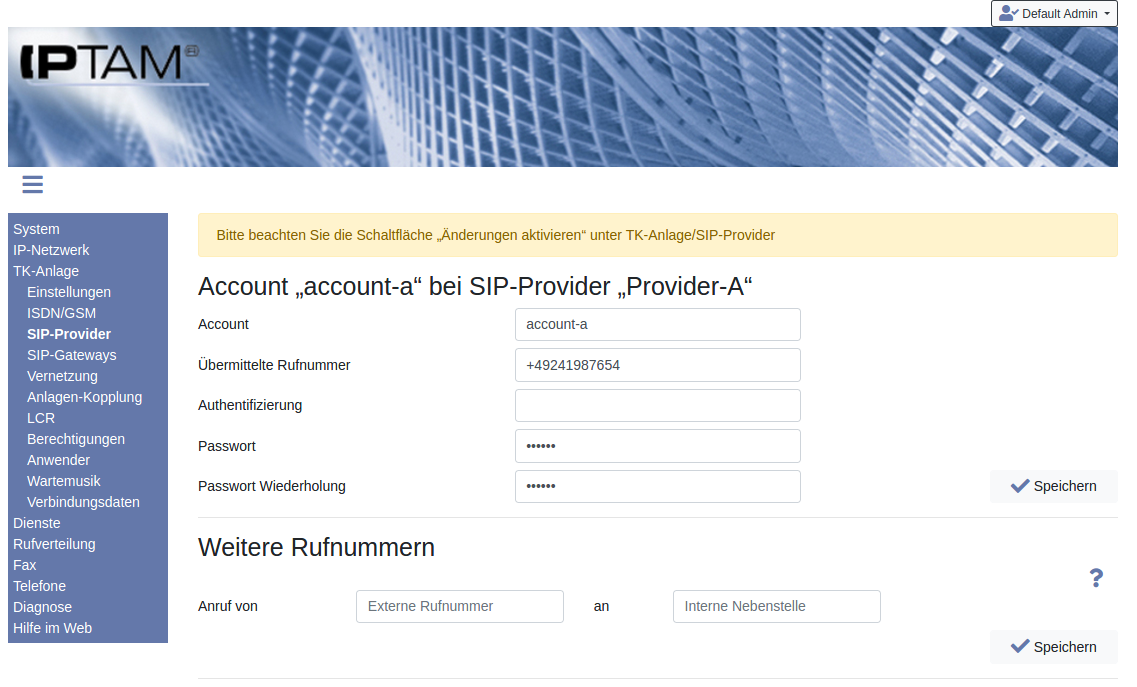Screen dimensions: 1137x687
Task: Save the account settings with upper Speichern
Action: (x=1054, y=486)
